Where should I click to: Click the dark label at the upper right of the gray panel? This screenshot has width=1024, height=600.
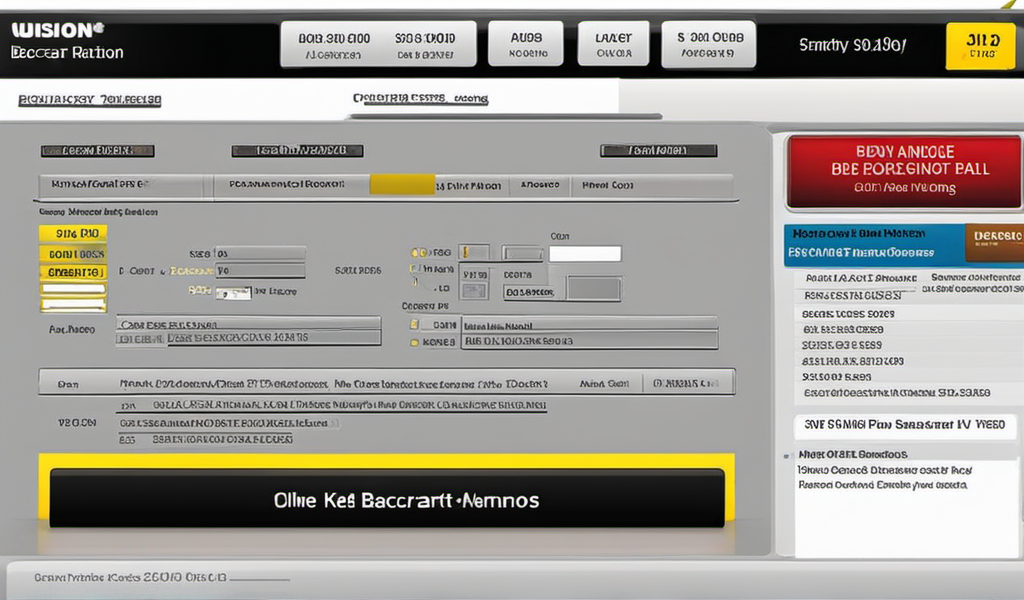[x=658, y=151]
